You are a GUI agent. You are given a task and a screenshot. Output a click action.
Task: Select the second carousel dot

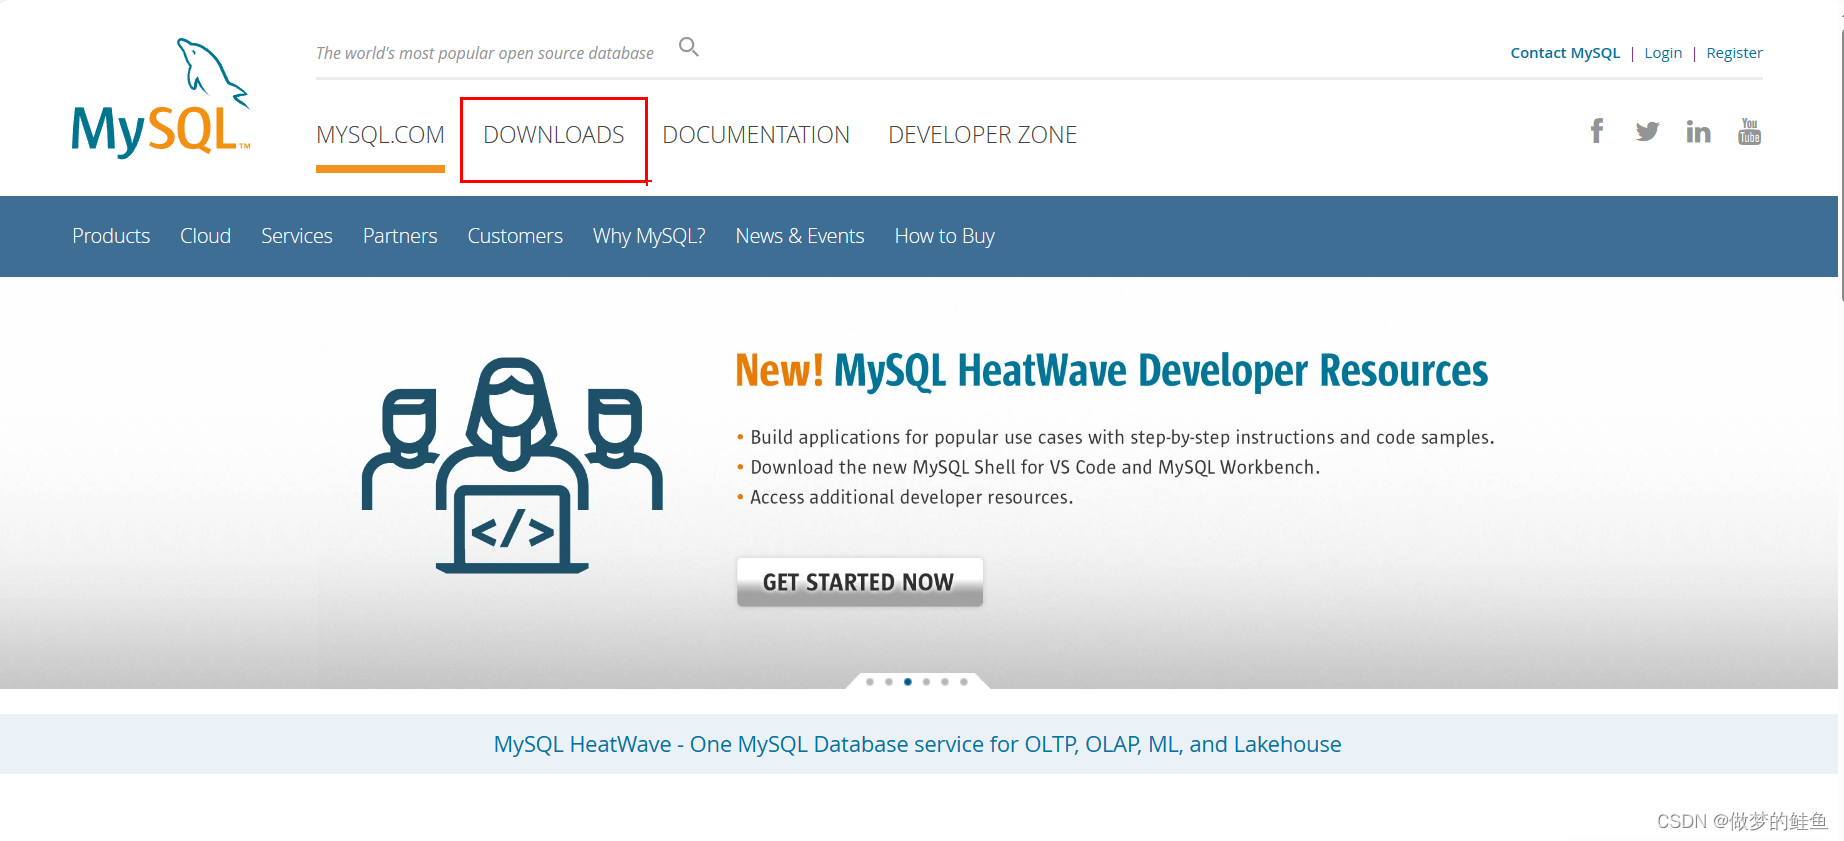[x=889, y=682]
